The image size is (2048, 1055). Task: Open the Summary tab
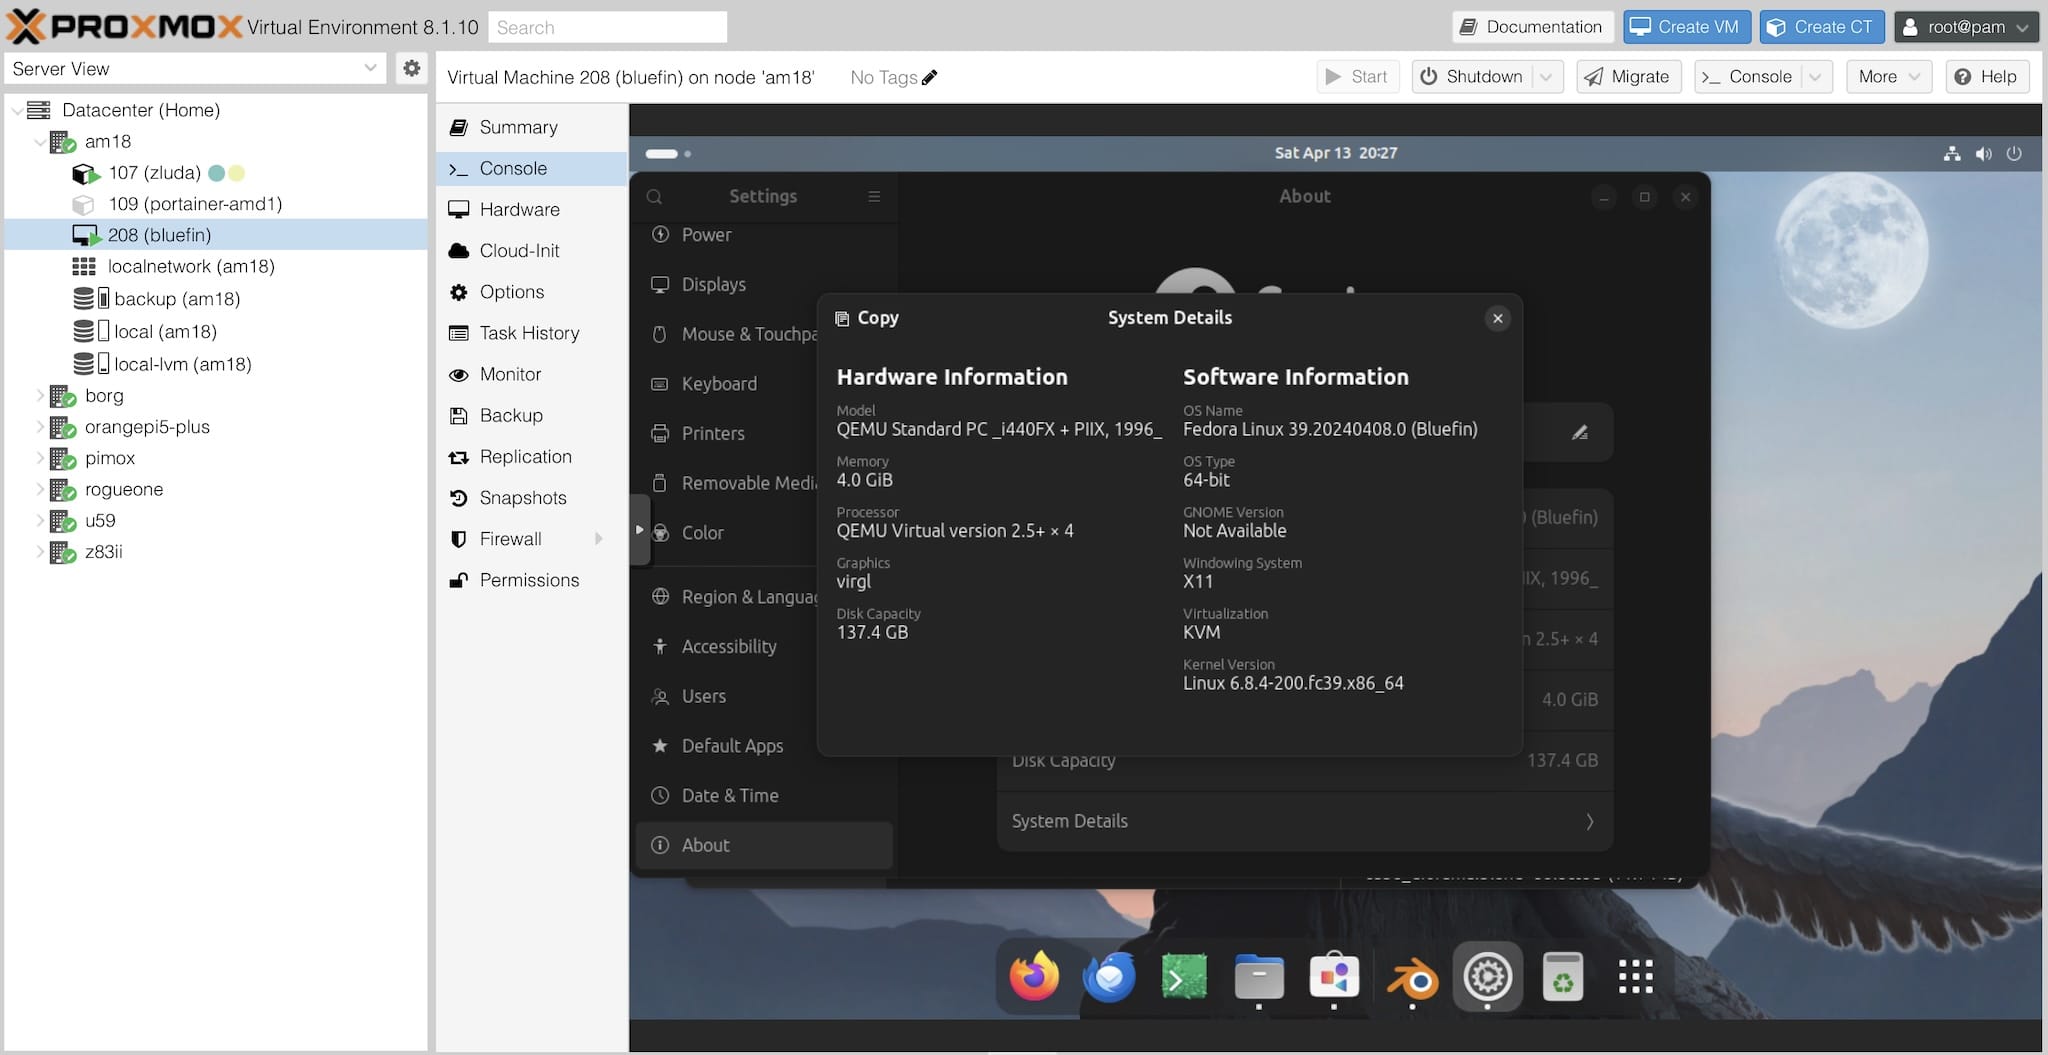tap(532, 127)
